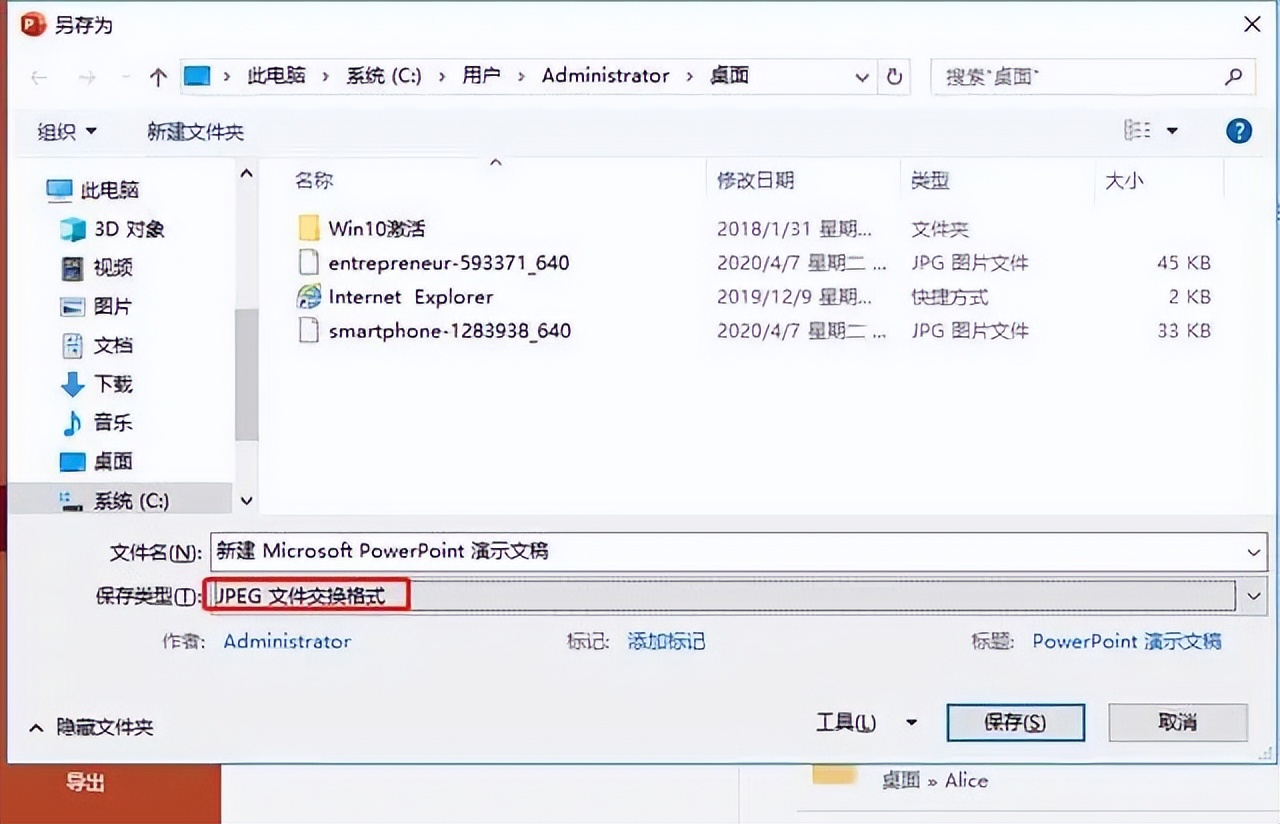1280x824 pixels.
Task: Click the up one level folder arrow
Action: pyautogui.click(x=158, y=76)
